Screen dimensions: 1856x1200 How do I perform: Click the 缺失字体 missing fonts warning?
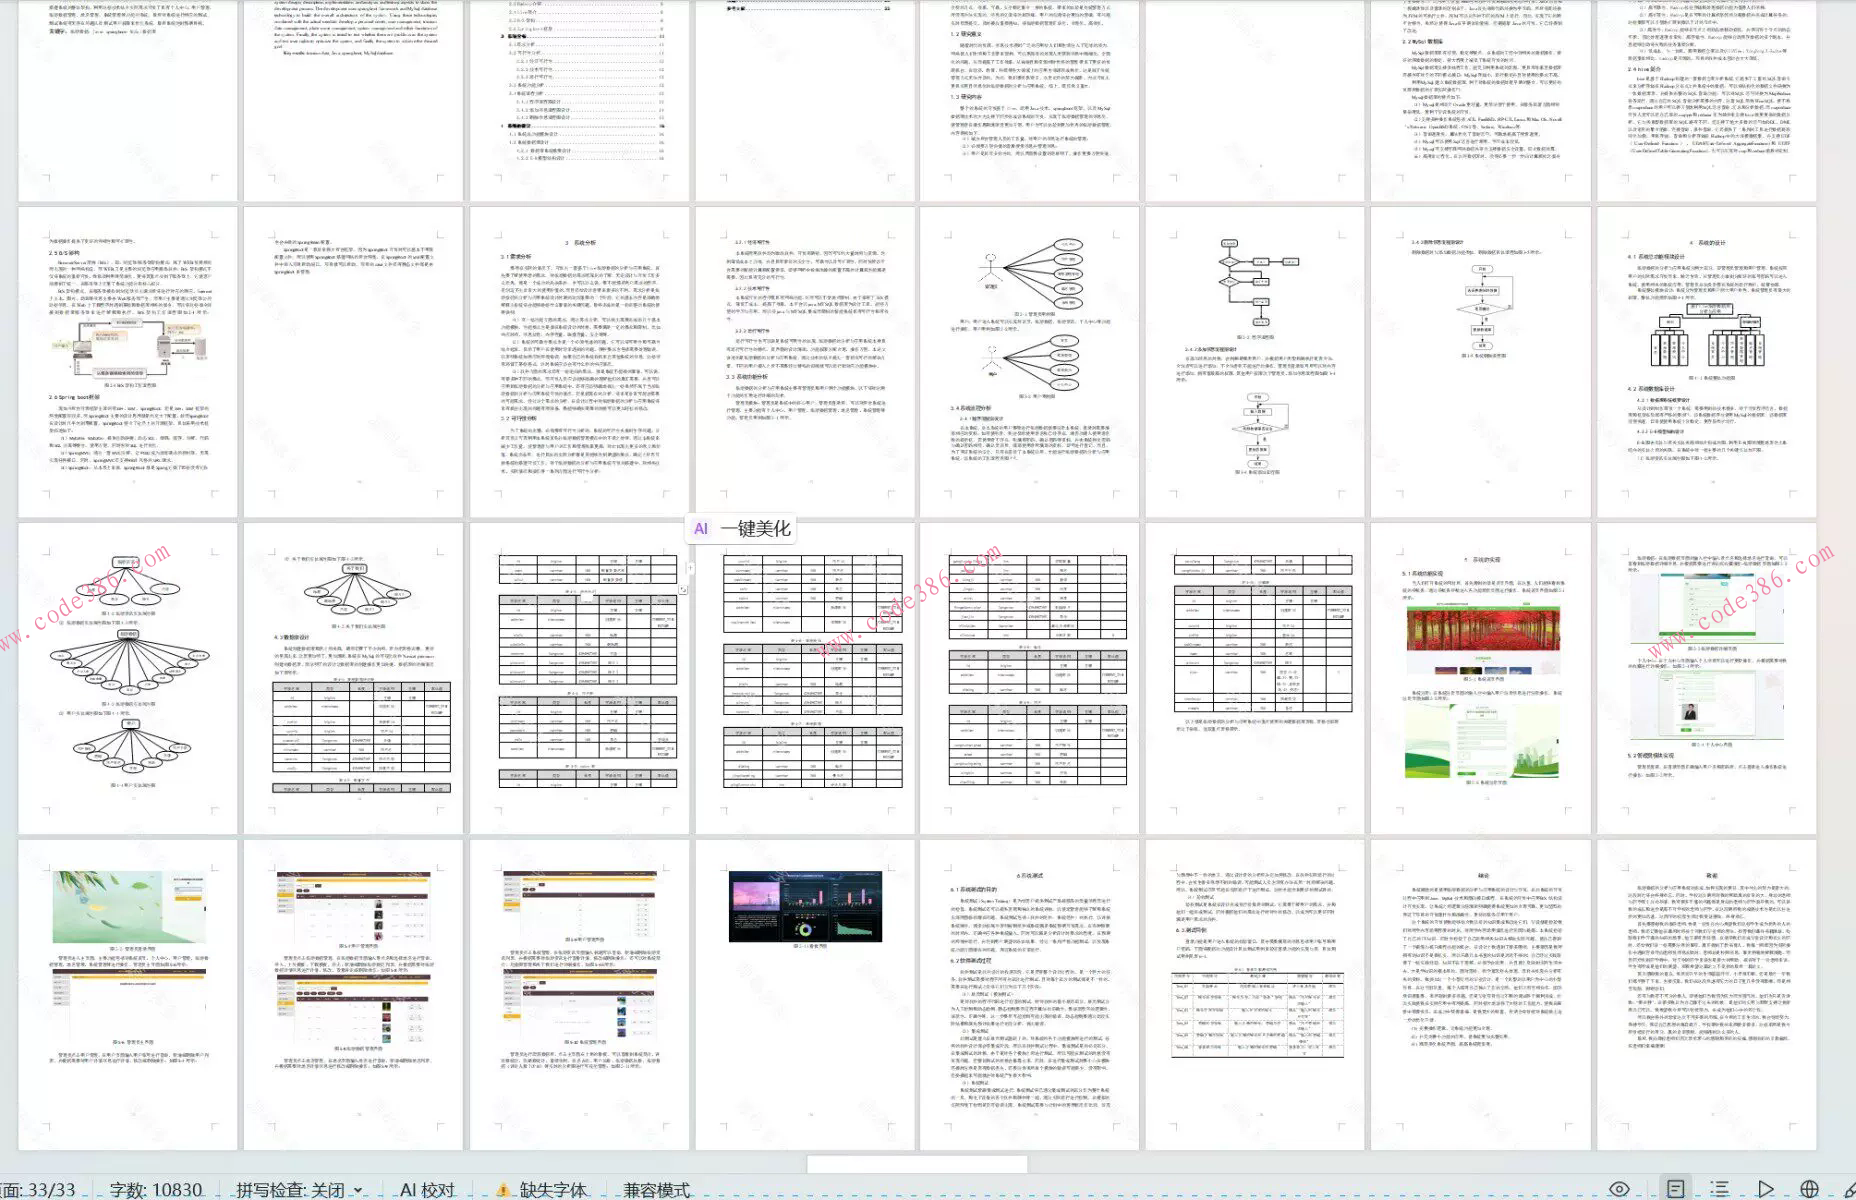pos(553,1190)
